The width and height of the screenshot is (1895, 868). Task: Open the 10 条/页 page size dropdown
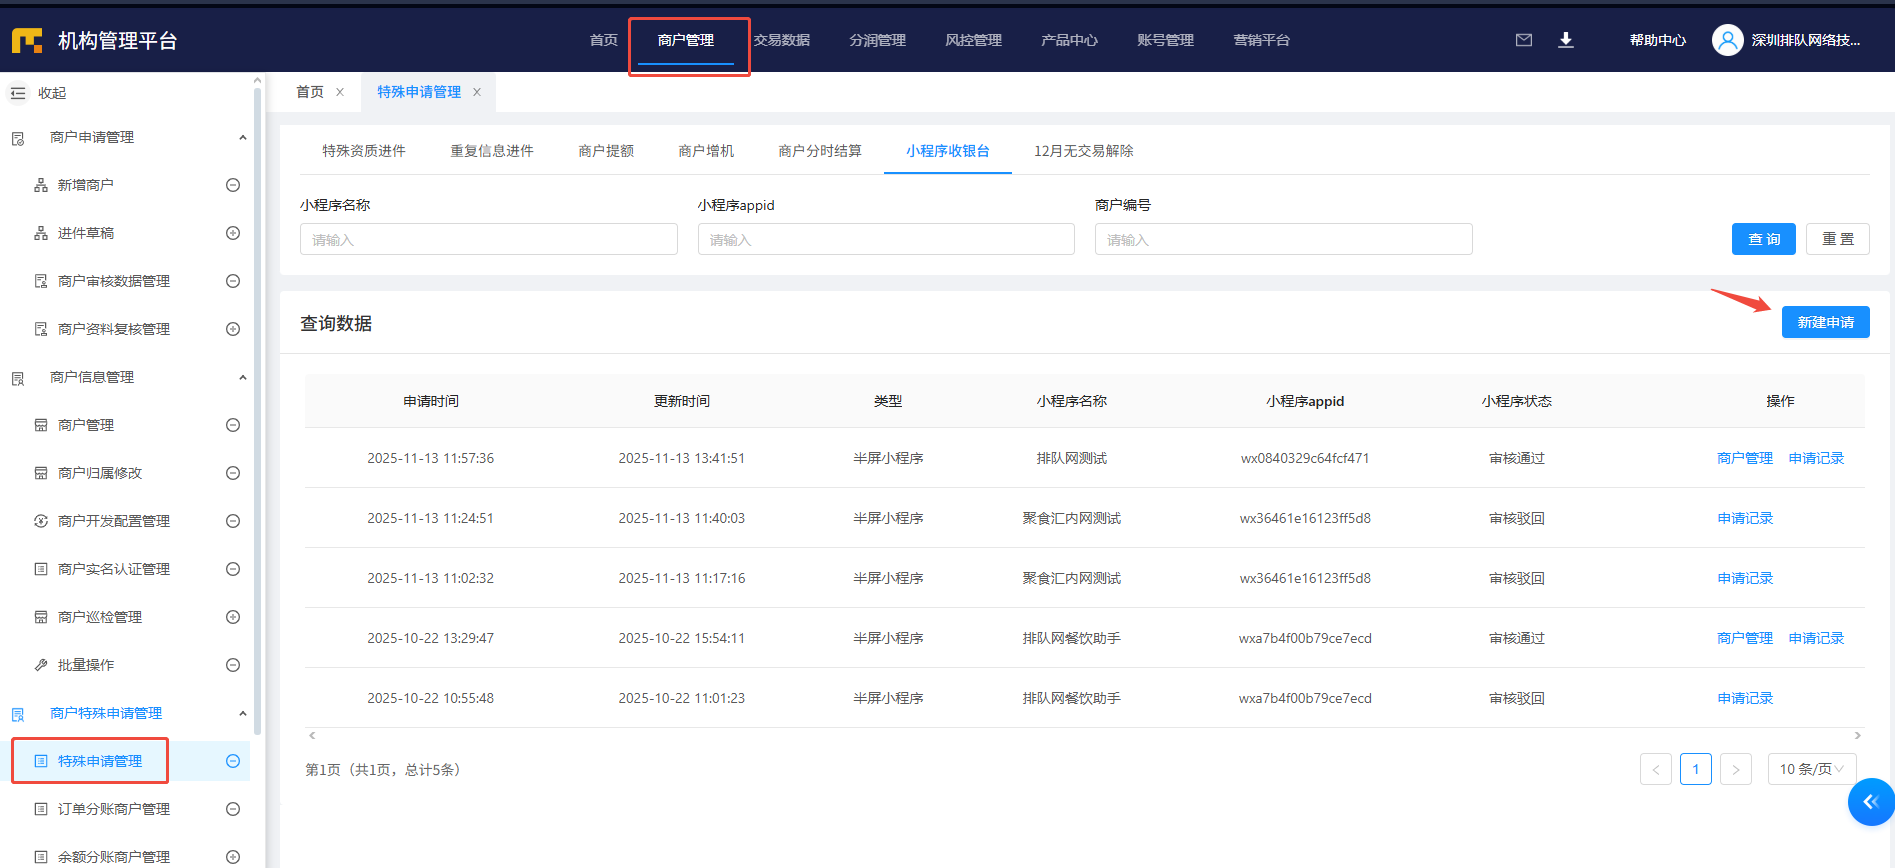(x=1811, y=769)
